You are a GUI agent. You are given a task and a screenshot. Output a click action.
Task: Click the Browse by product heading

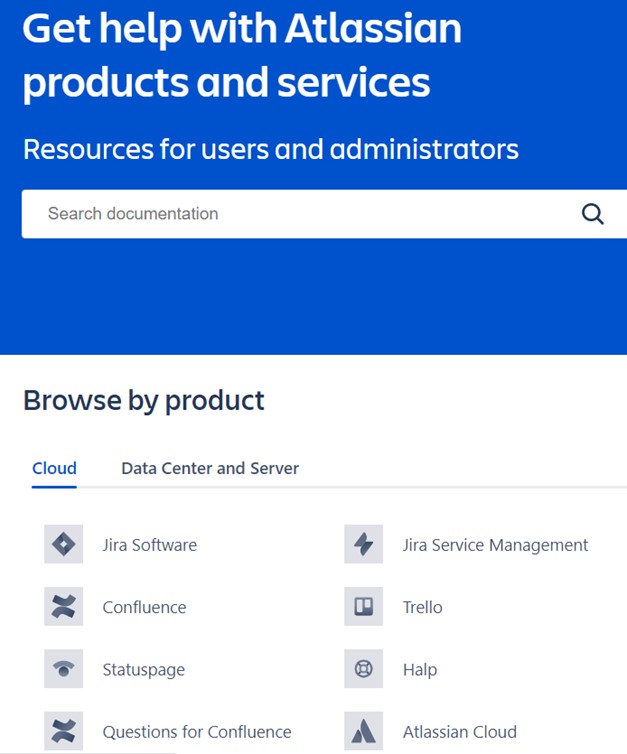click(144, 401)
